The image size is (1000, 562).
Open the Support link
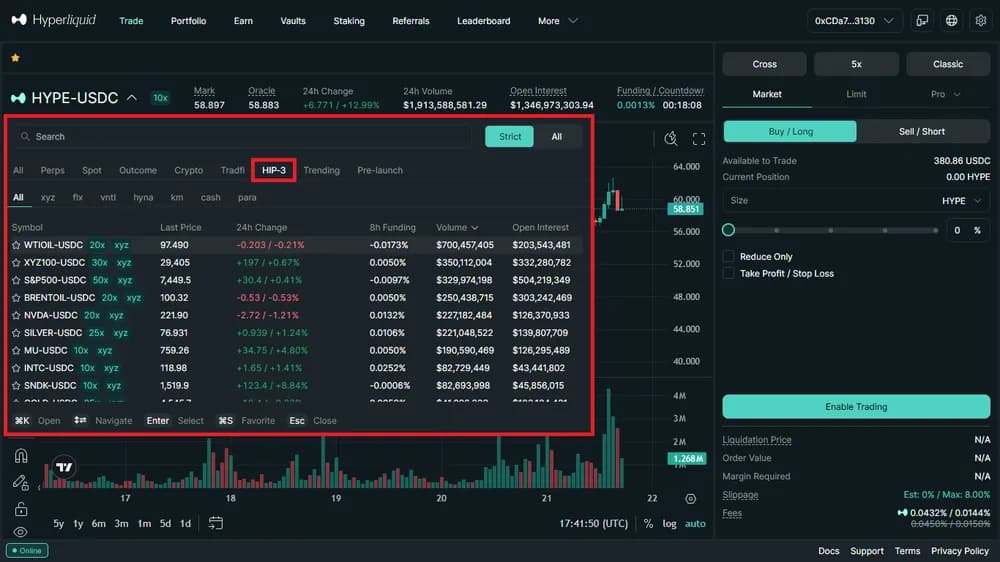[867, 551]
